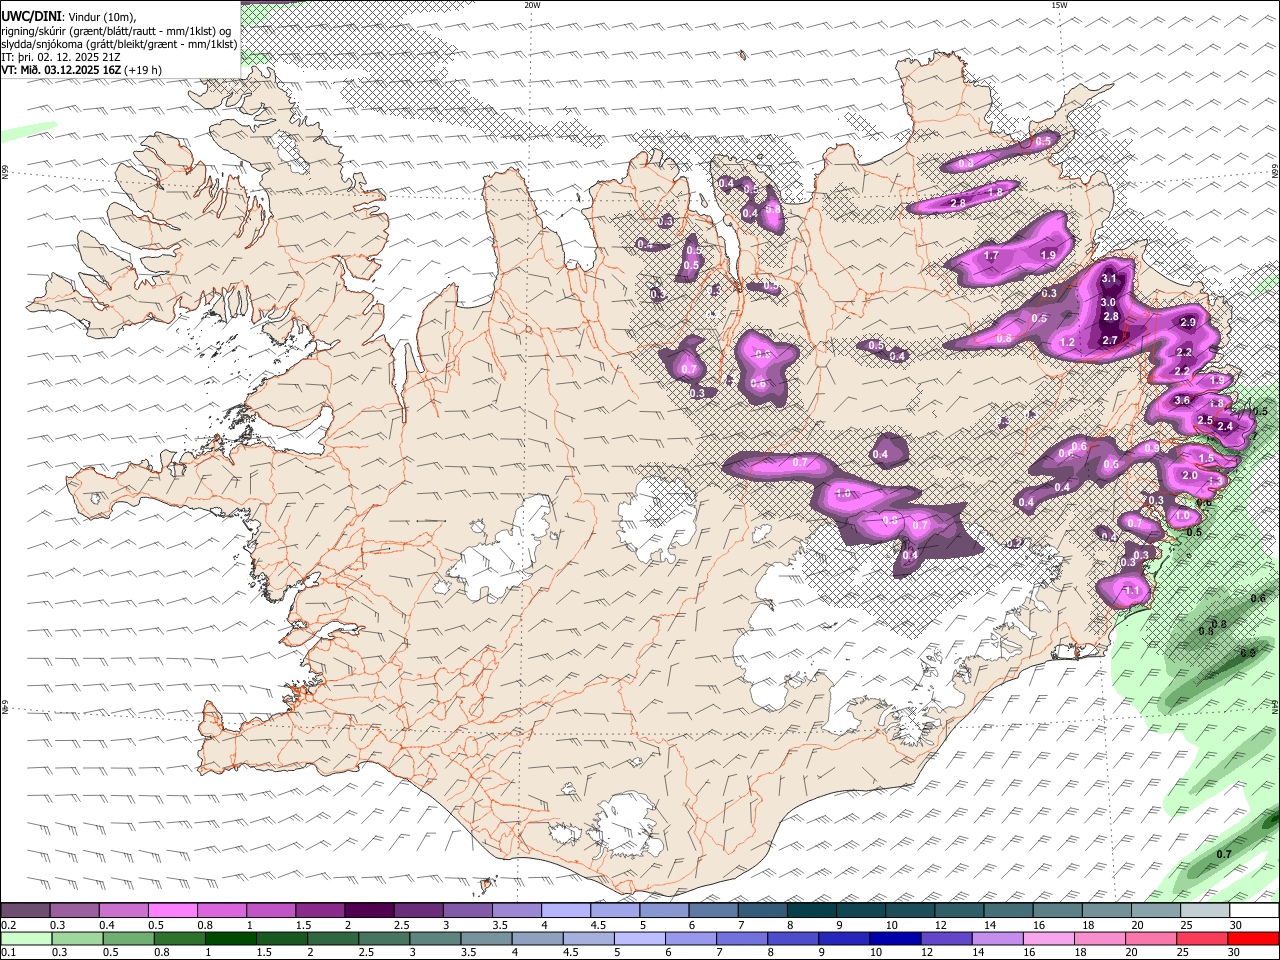
Task: Click the pale lavender swatch labeled 4 in purple row
Action: pyautogui.click(x=564, y=911)
